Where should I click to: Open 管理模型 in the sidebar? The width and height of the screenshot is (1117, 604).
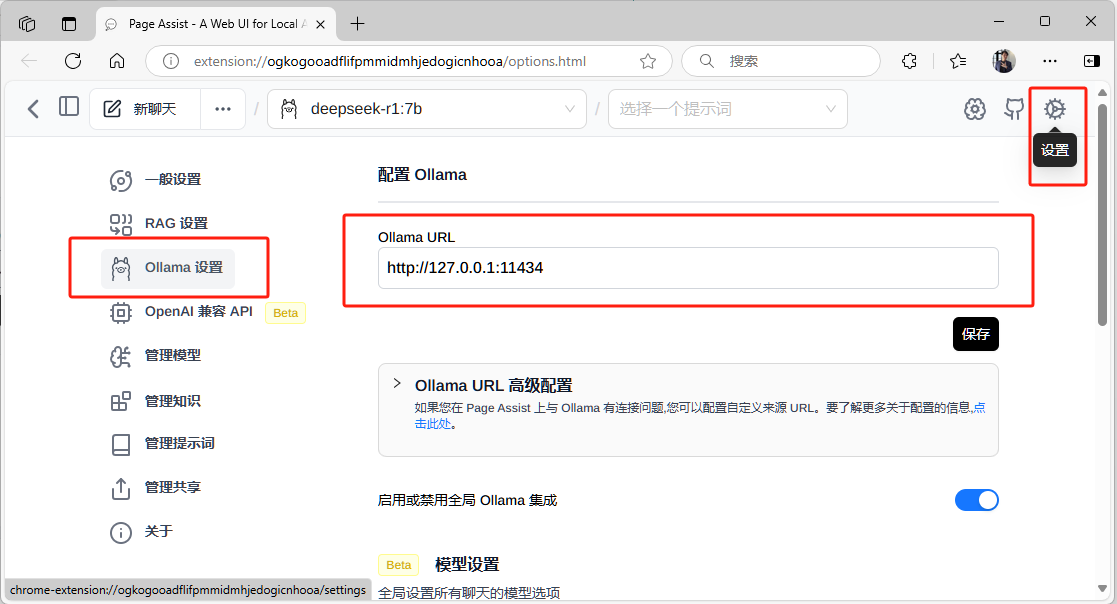pyautogui.click(x=155, y=355)
